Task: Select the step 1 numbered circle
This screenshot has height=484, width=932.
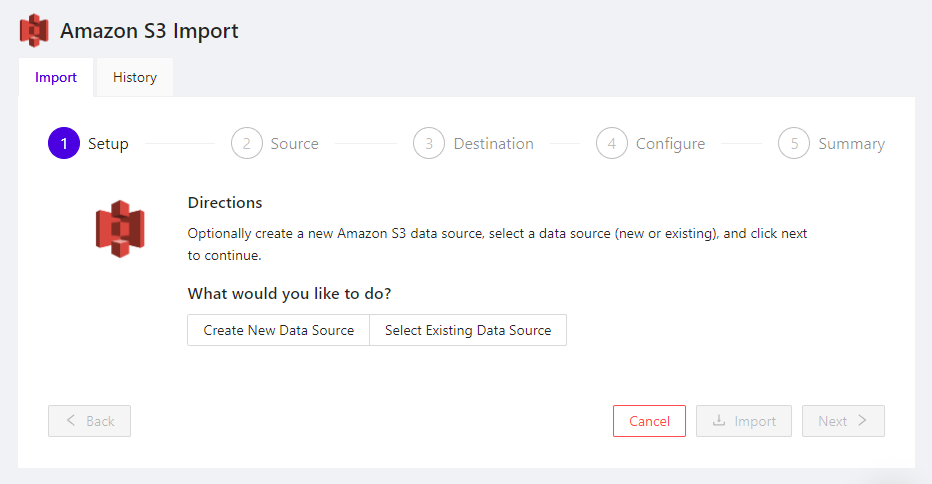Action: click(x=64, y=144)
